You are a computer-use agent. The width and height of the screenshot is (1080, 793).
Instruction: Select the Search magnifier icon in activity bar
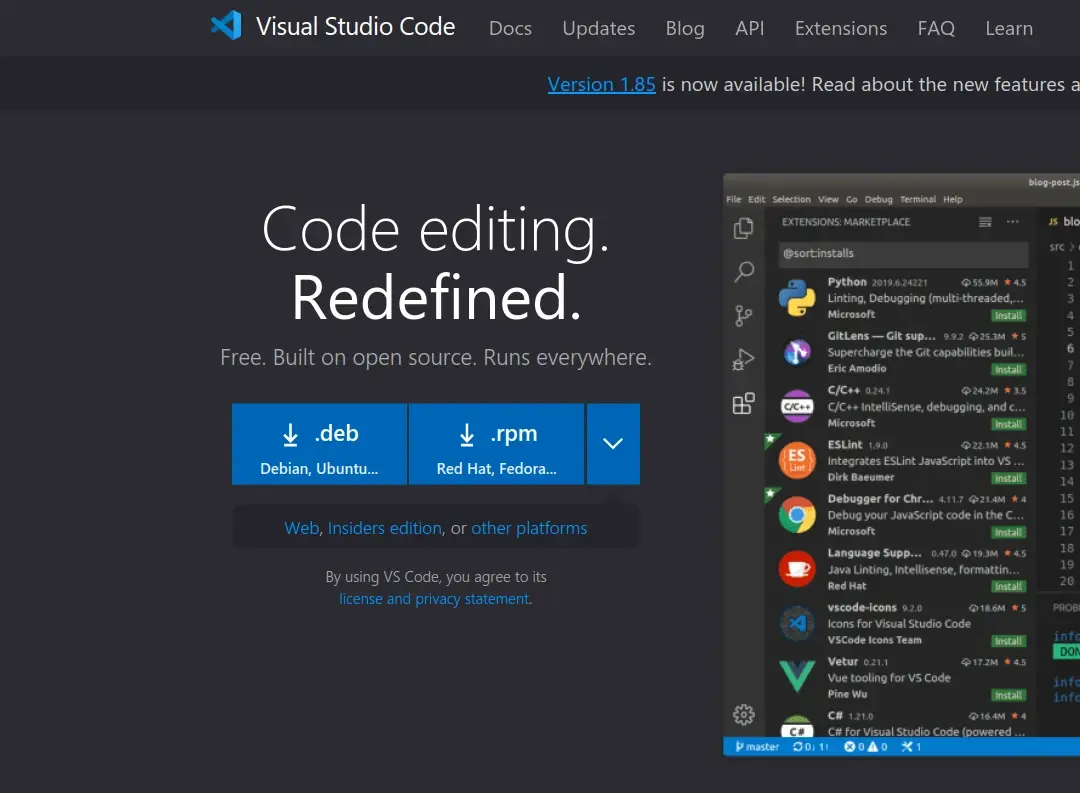(744, 272)
